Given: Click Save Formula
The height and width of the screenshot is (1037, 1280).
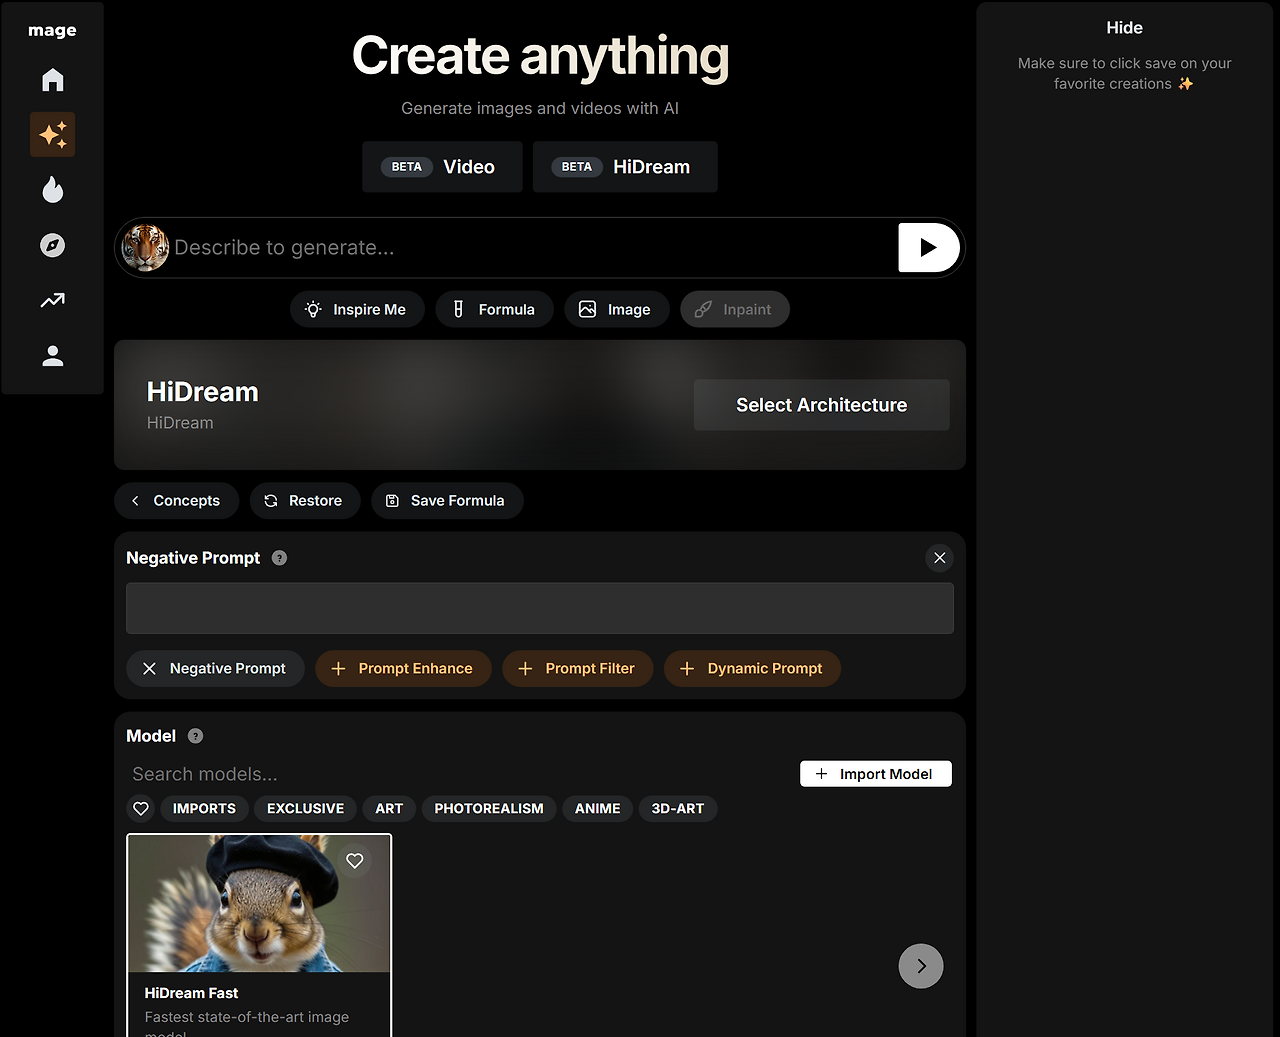Looking at the screenshot, I should coord(447,501).
